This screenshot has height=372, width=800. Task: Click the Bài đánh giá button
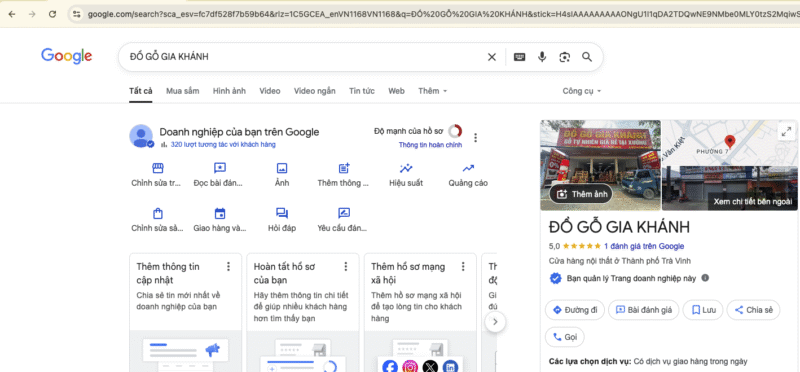643,310
